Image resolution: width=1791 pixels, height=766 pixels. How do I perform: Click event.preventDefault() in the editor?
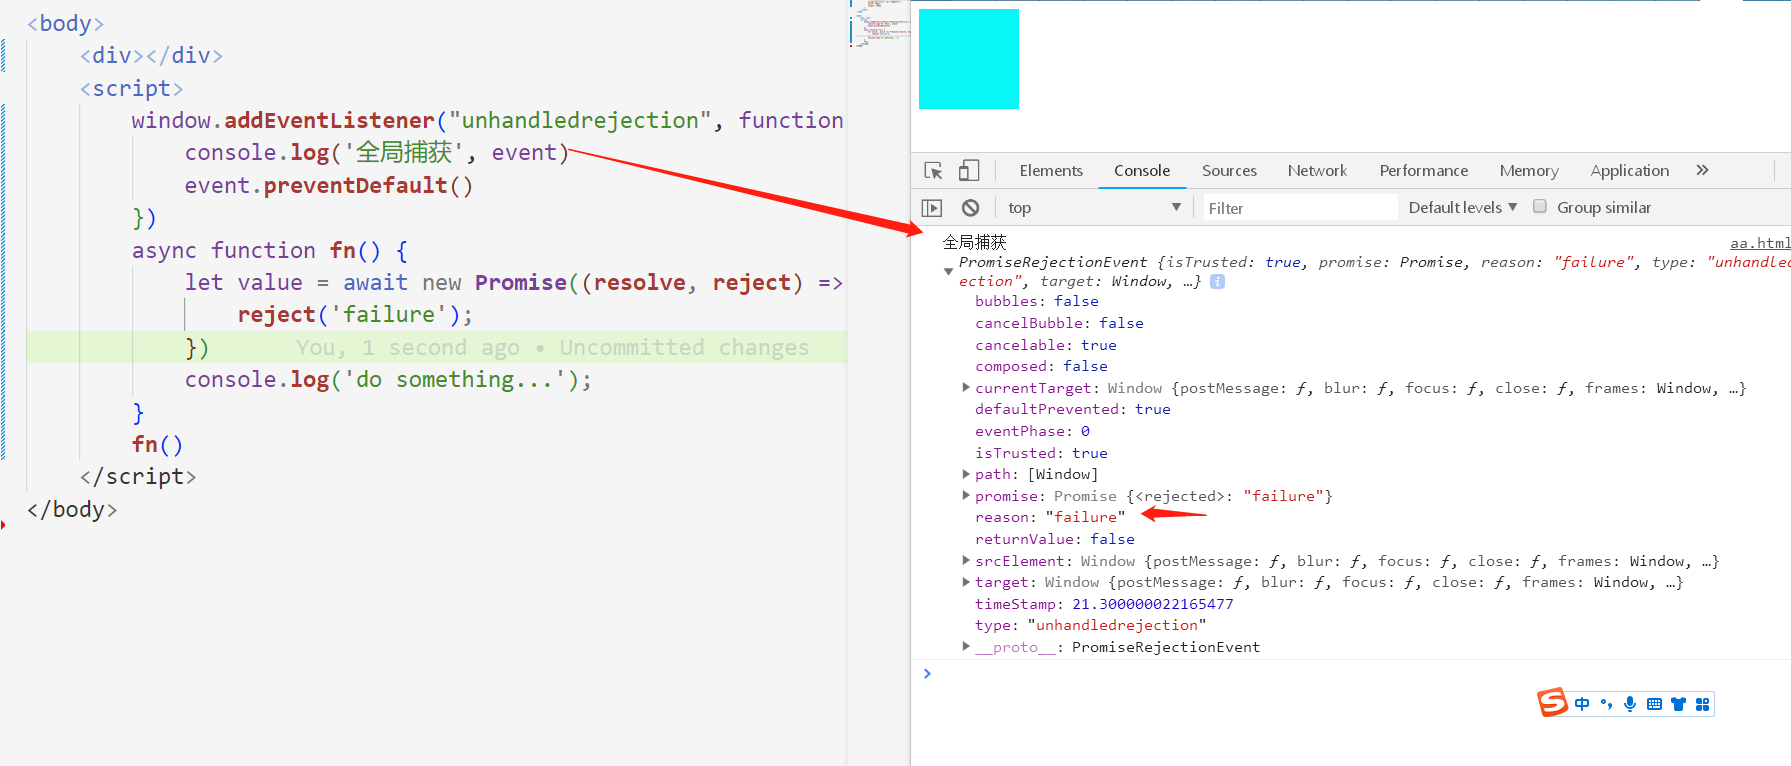coord(328,185)
